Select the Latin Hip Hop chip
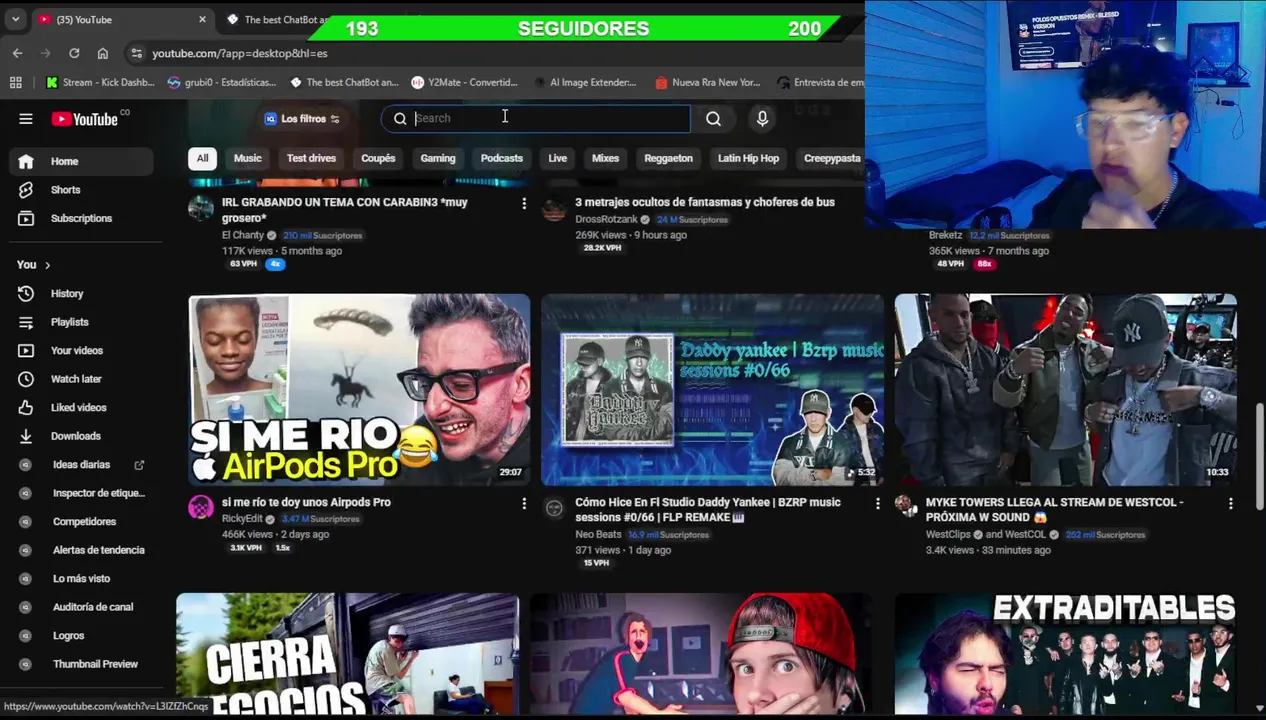 748,158
